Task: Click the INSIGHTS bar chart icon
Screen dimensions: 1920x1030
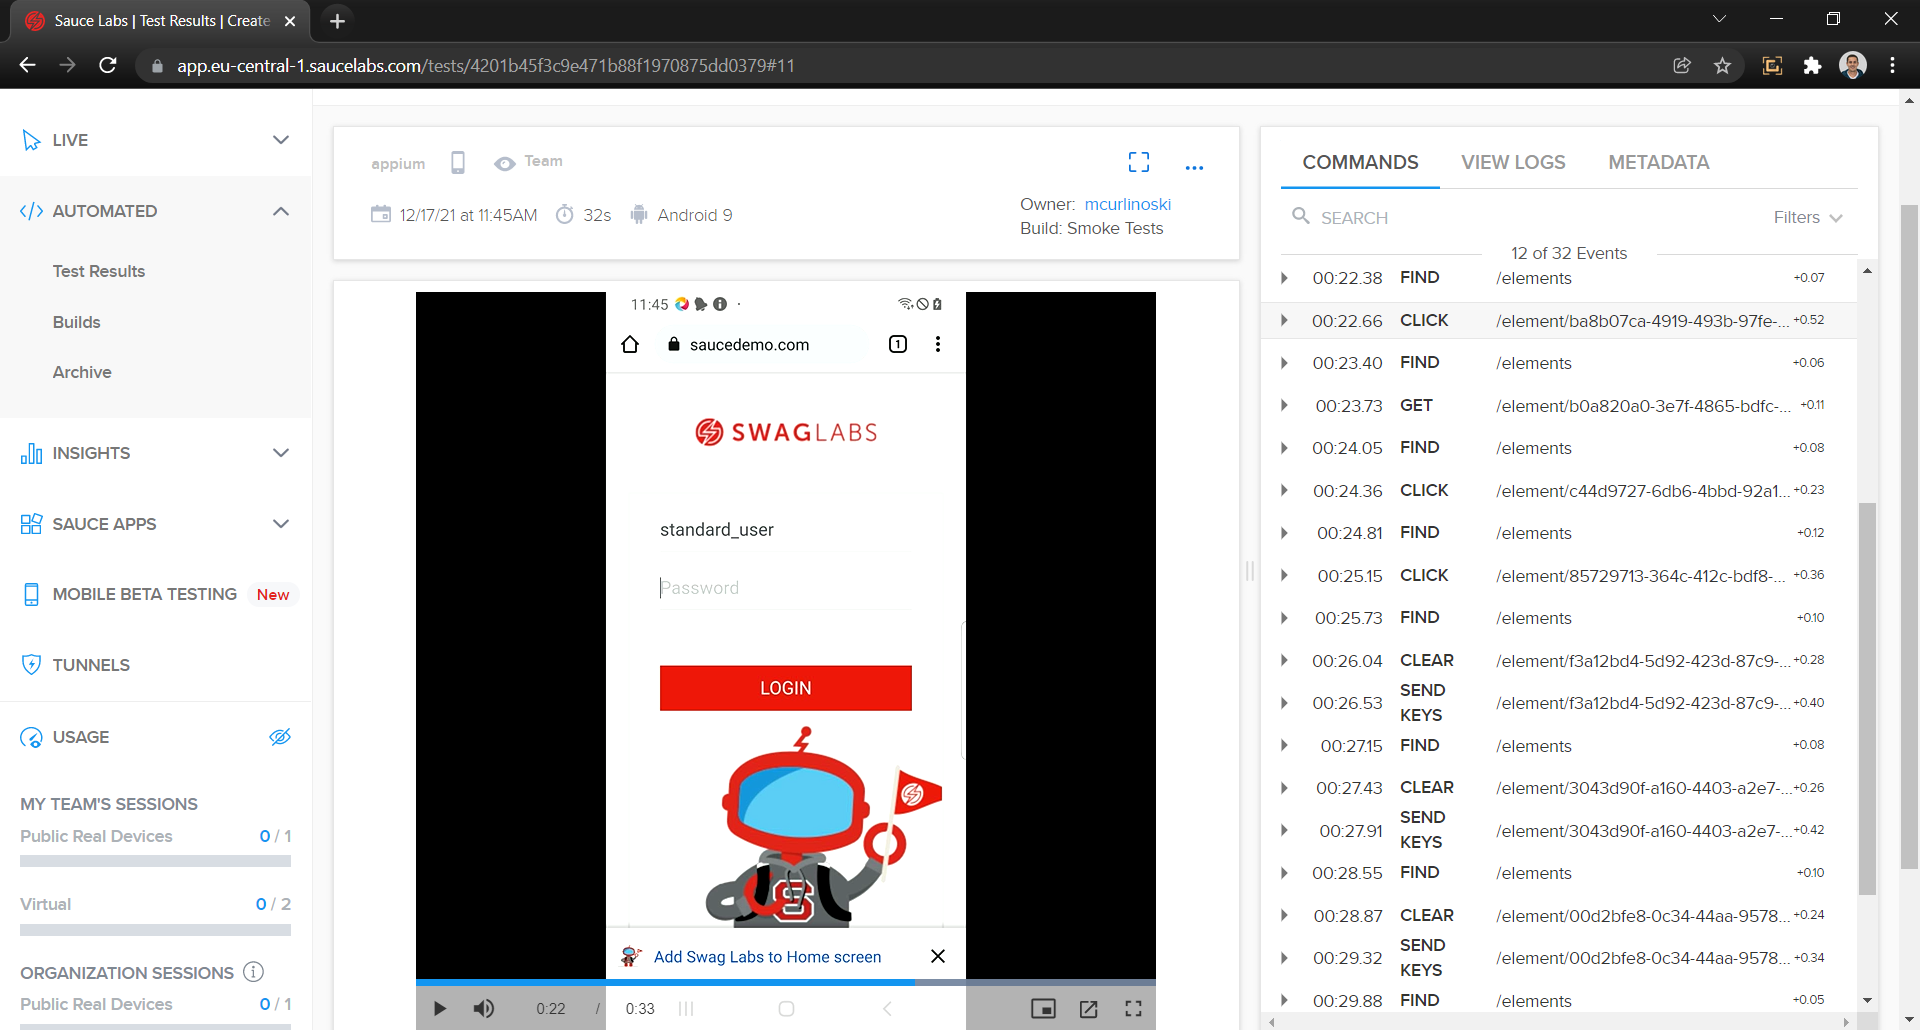Action: (31, 453)
